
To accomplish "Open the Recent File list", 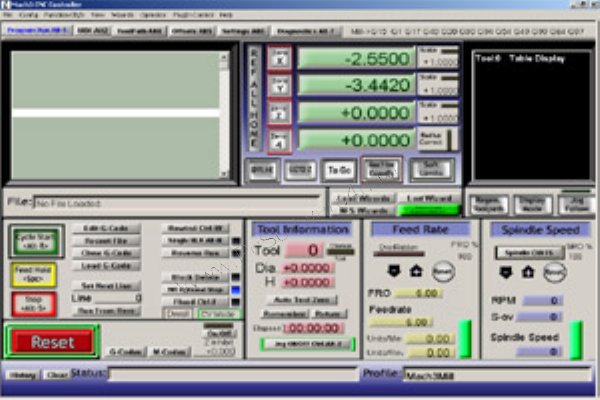I will pyautogui.click(x=106, y=241).
